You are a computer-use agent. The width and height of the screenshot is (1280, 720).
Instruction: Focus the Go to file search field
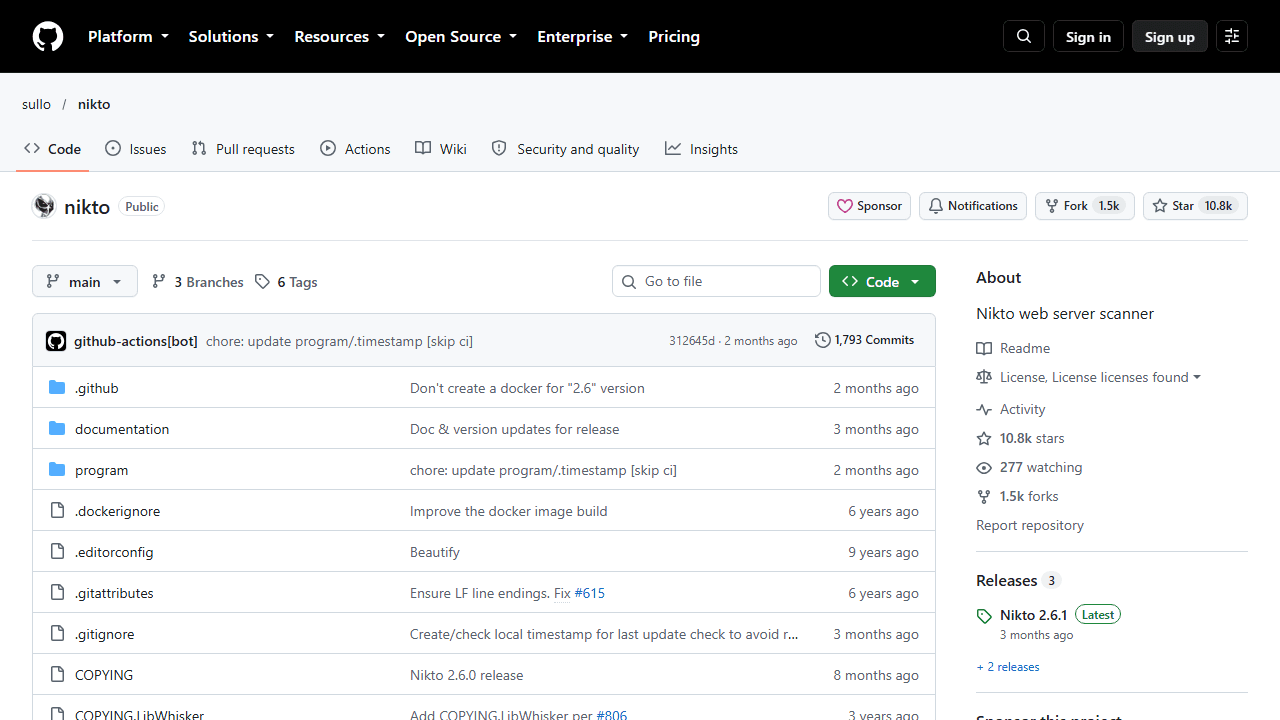pos(716,281)
